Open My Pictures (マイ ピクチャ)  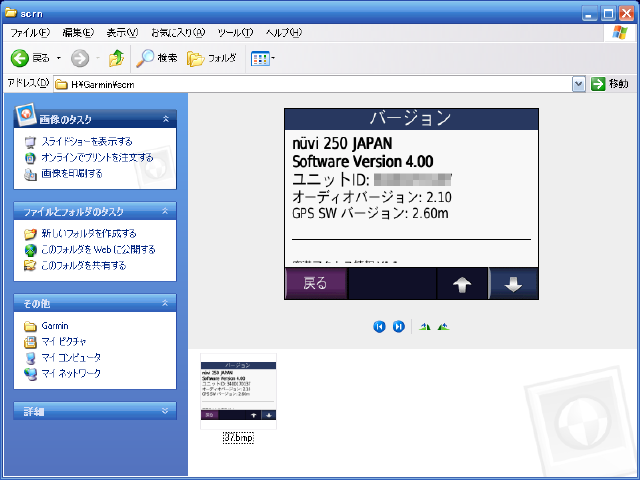point(64,342)
